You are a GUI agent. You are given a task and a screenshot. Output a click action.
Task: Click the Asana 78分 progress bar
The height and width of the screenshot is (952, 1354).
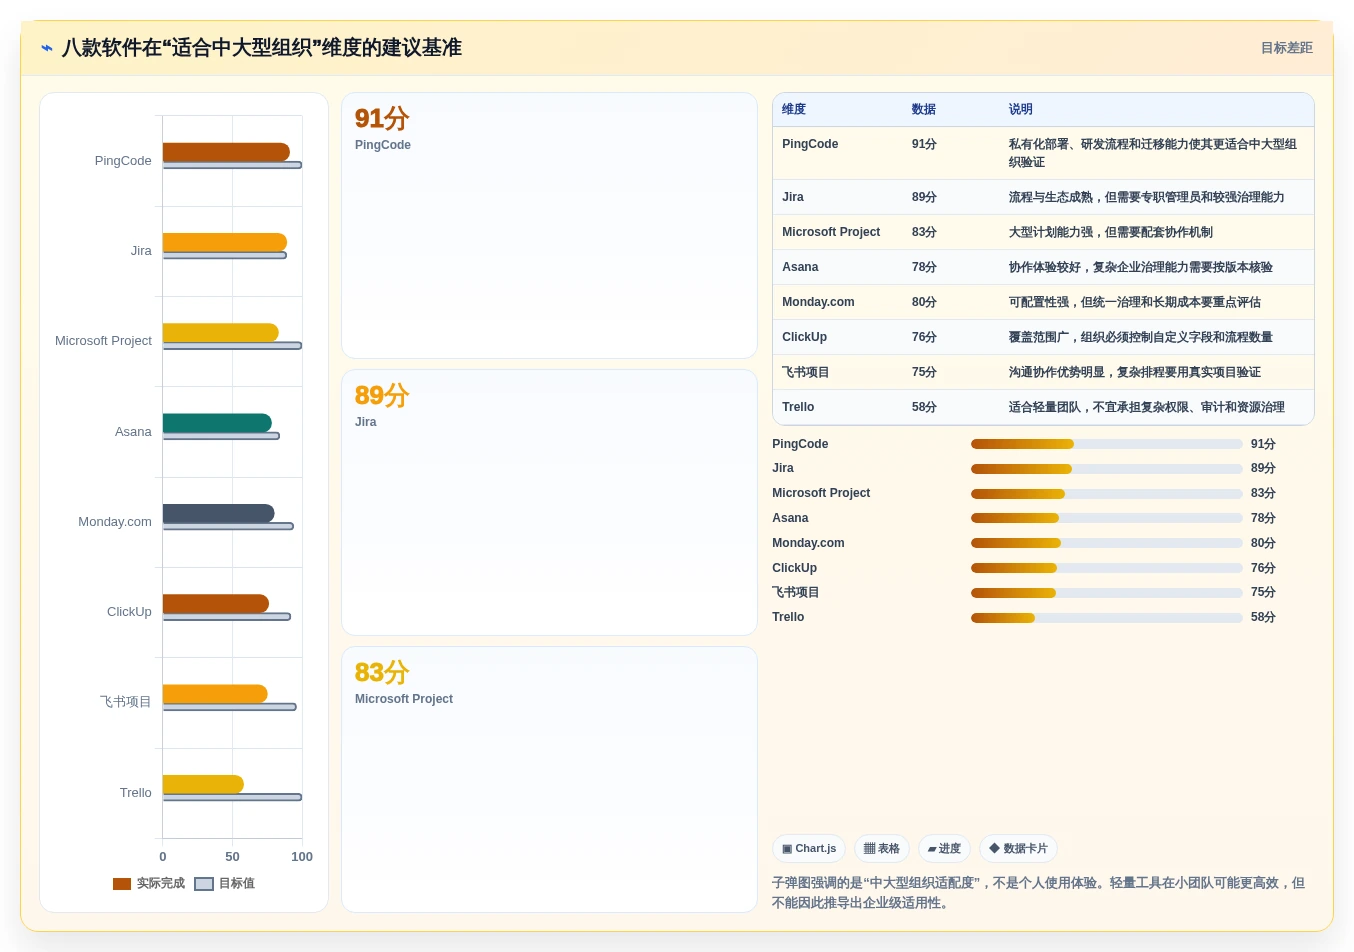tap(1106, 518)
